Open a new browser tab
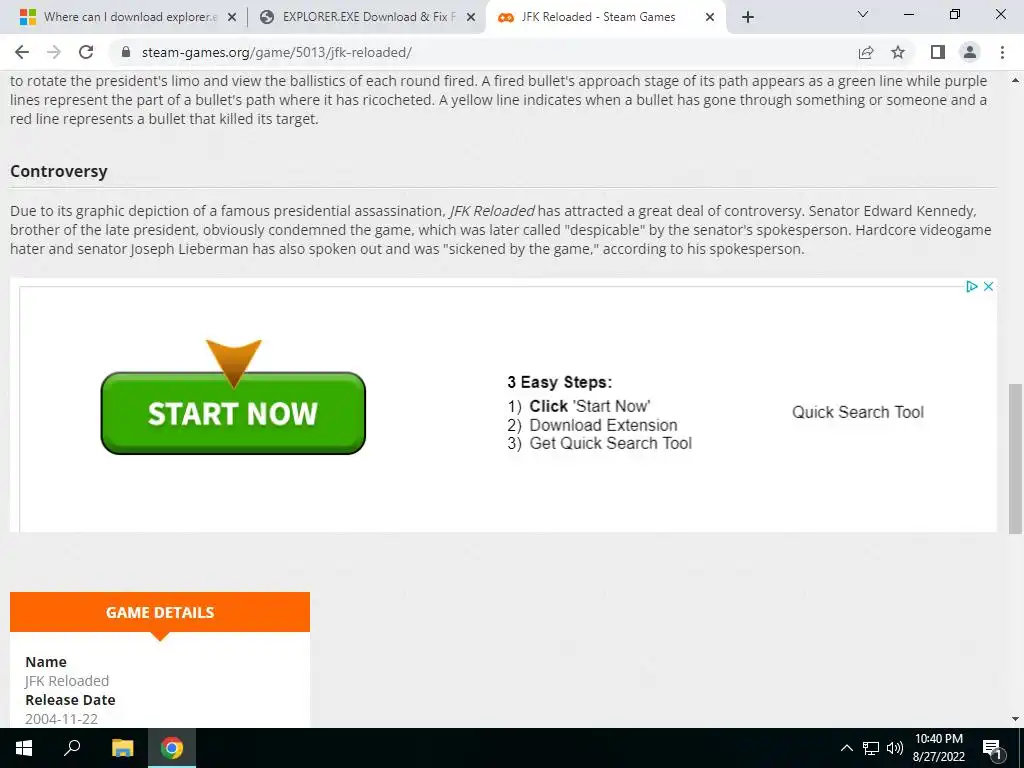This screenshot has height=768, width=1024. pos(748,17)
